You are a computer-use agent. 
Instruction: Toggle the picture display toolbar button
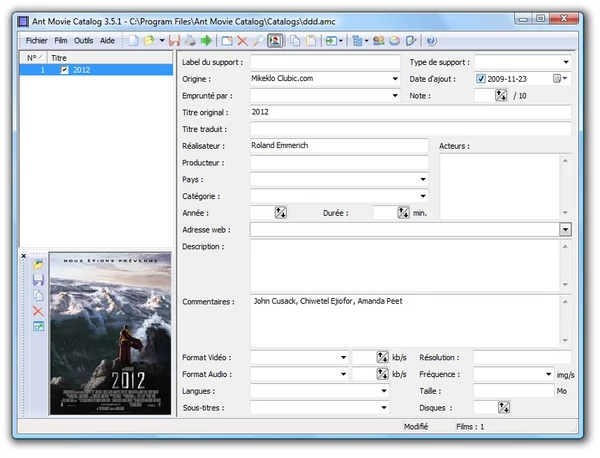point(275,41)
